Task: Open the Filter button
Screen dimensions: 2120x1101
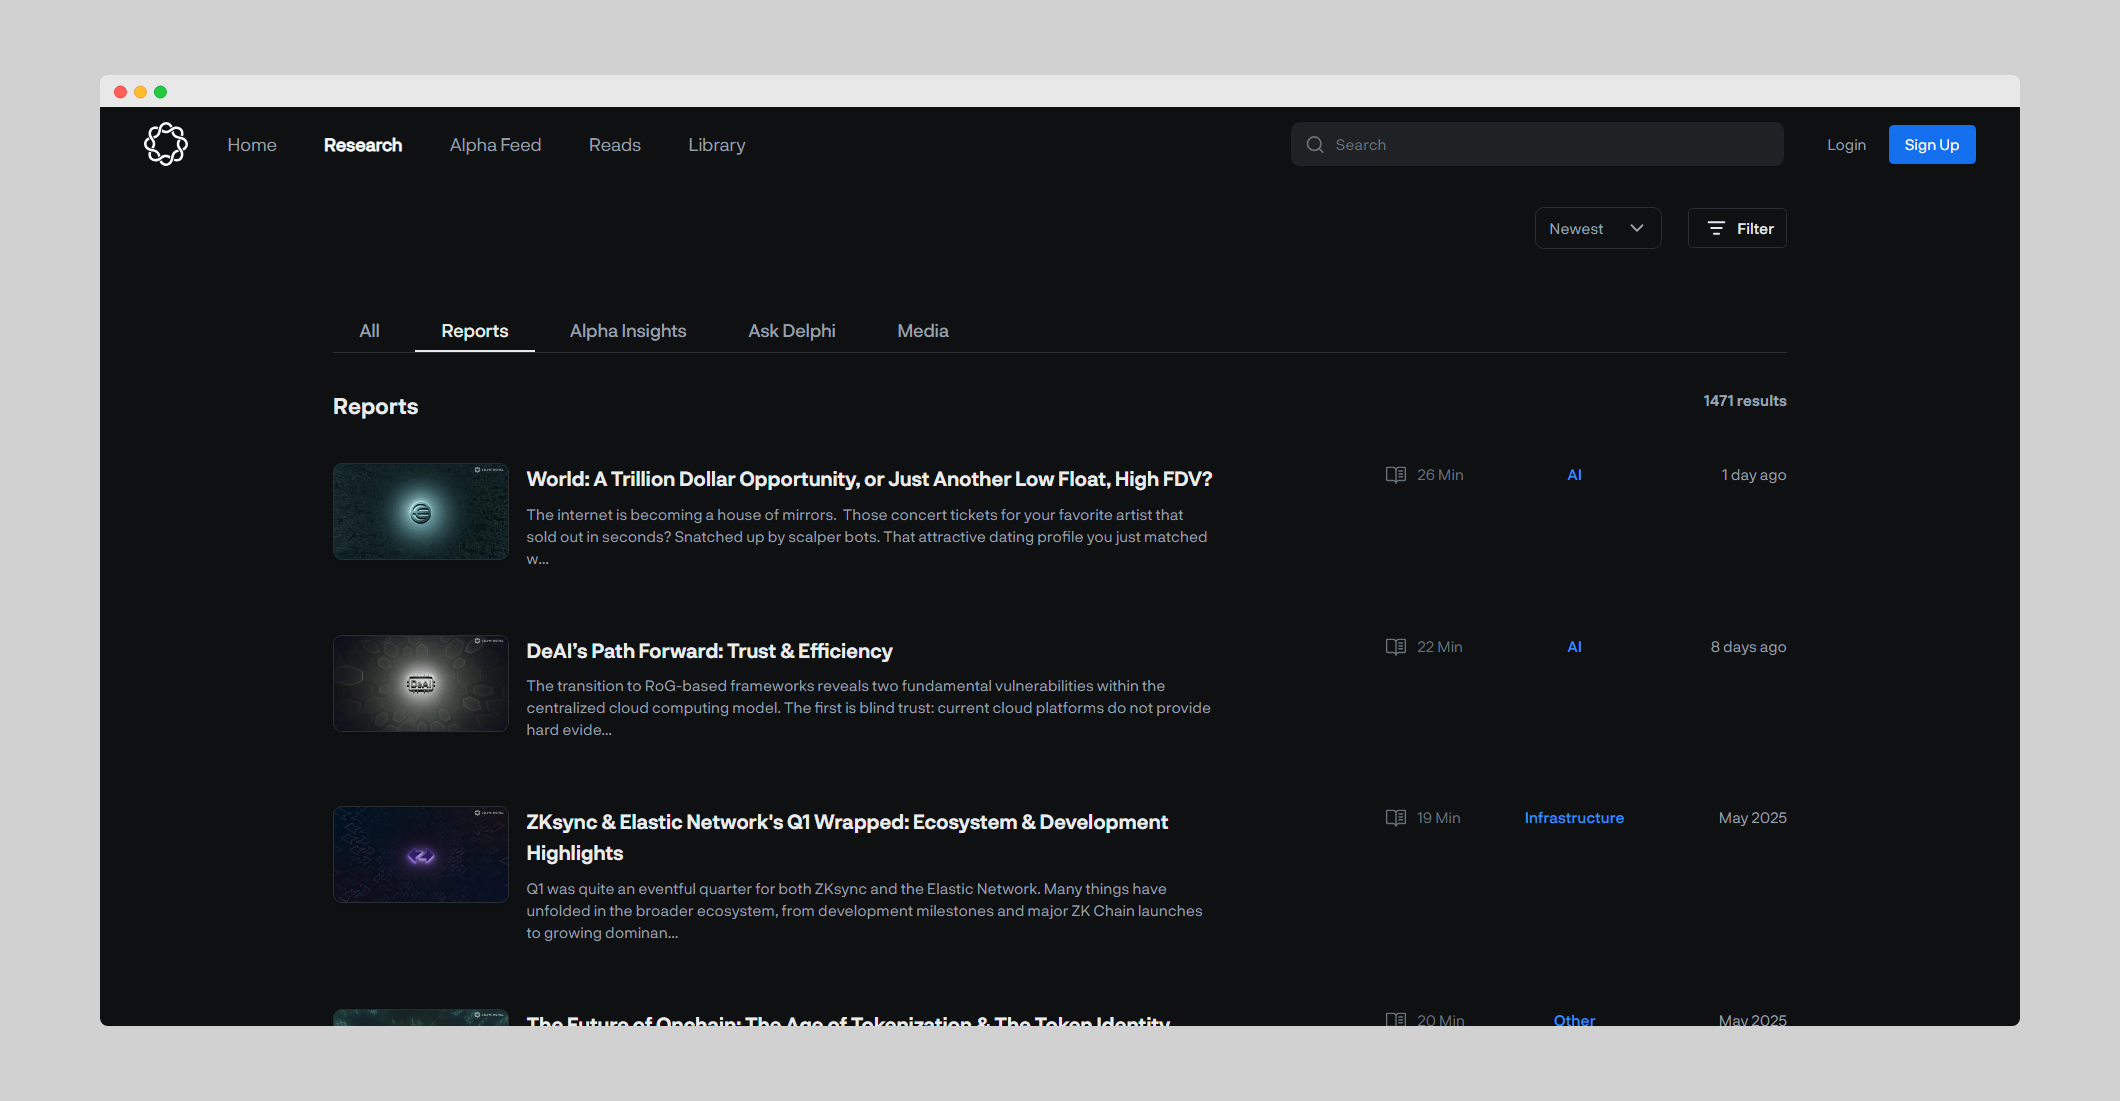Action: 1737,229
